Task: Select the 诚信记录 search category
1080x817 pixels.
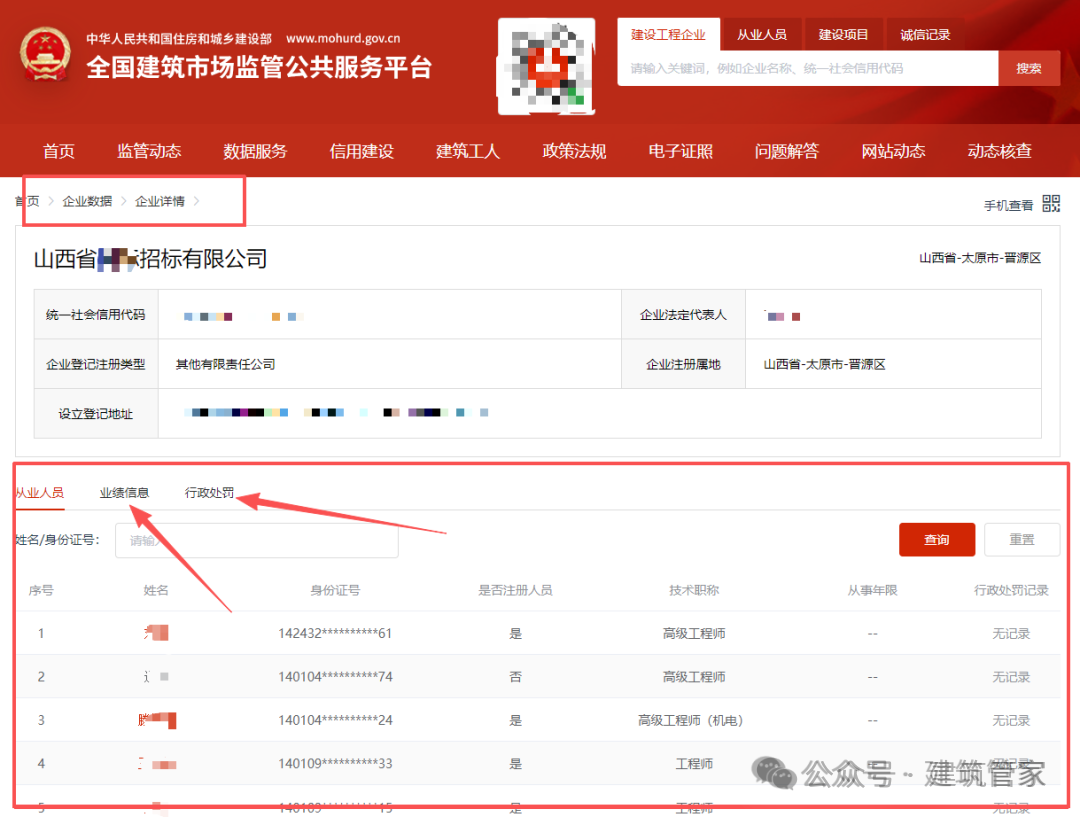Action: (924, 34)
